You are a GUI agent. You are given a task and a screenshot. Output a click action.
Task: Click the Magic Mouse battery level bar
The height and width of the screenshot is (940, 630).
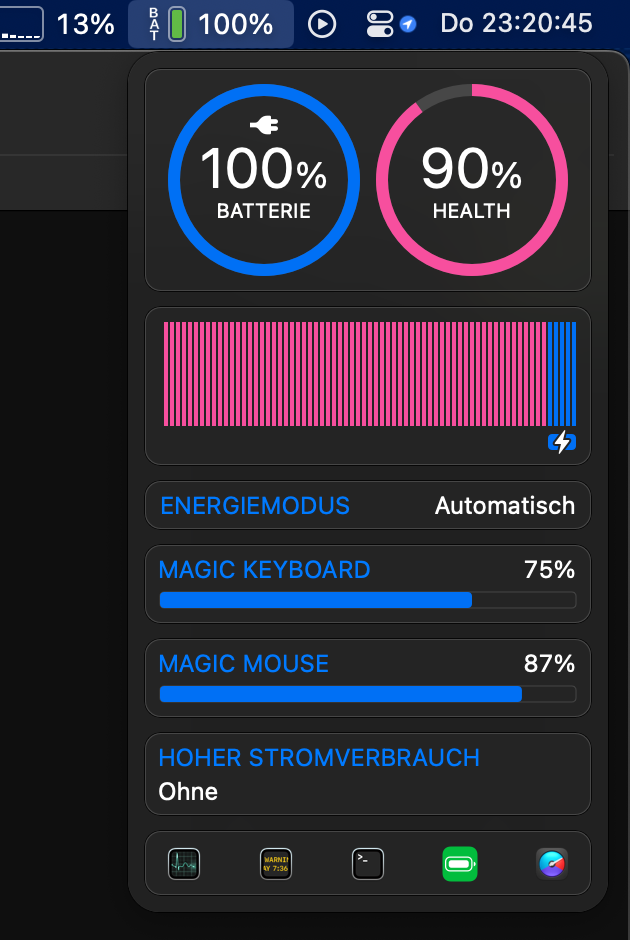(368, 694)
